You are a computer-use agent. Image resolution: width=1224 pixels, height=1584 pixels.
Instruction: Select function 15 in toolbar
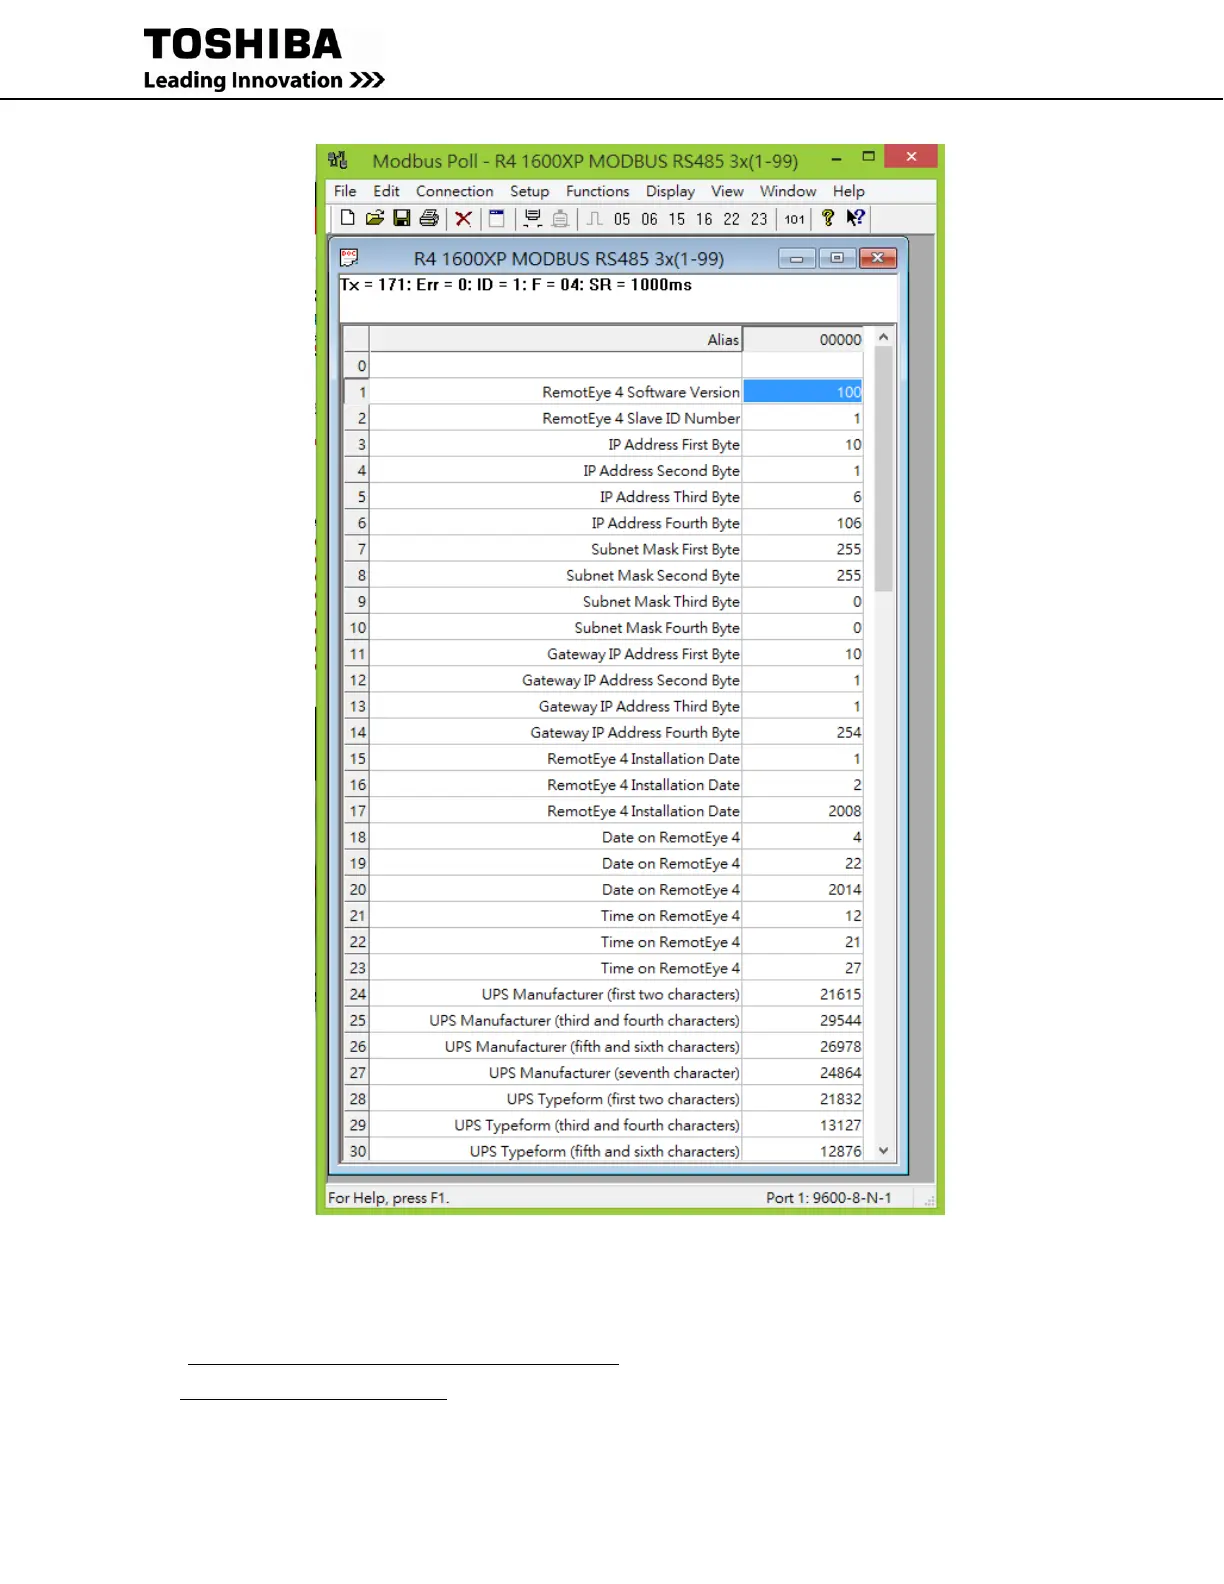coord(677,219)
